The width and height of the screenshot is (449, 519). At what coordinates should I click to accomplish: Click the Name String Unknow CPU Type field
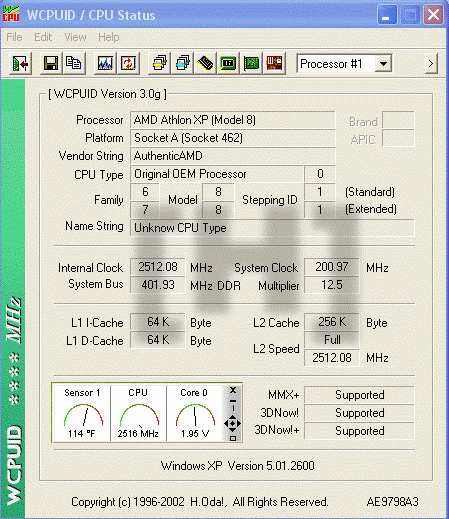tap(272, 228)
